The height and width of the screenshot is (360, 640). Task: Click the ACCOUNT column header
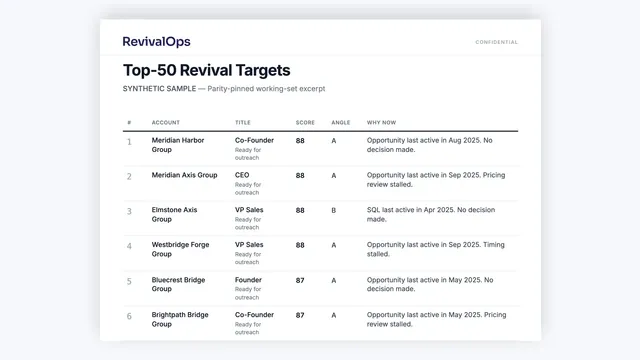166,122
